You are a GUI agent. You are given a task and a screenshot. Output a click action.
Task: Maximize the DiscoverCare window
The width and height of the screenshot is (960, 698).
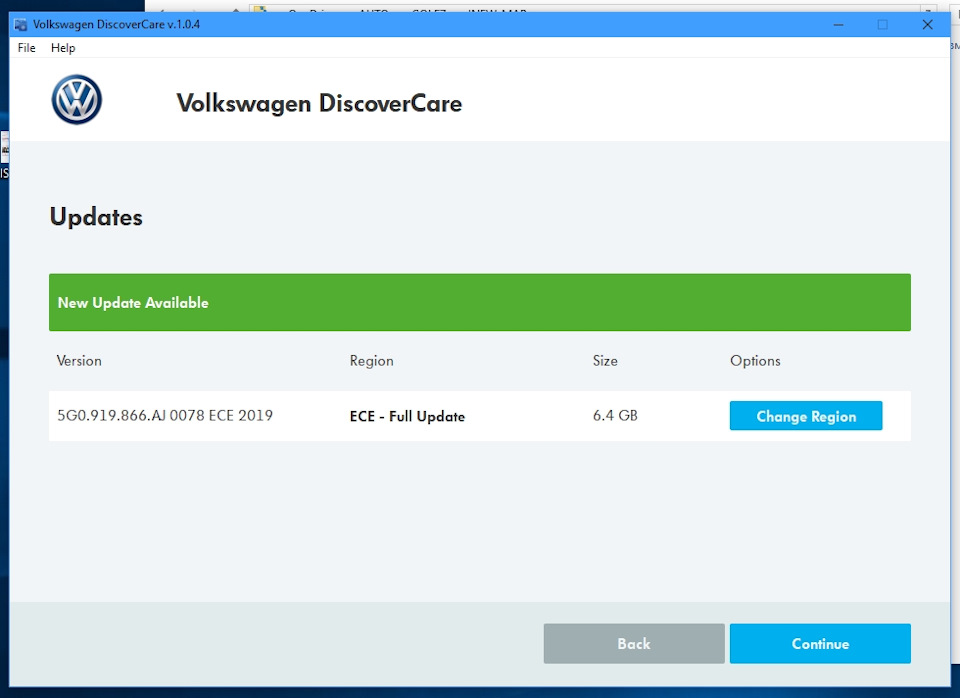(882, 24)
